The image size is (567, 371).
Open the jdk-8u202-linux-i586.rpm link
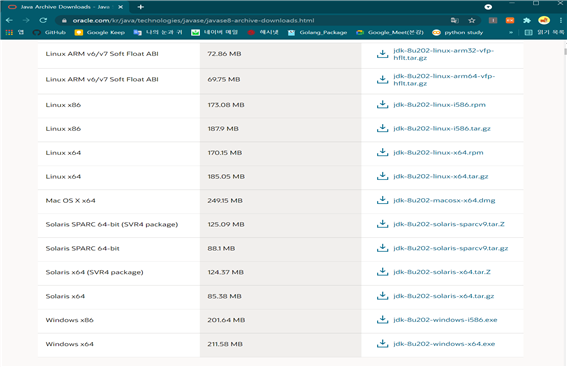click(x=439, y=105)
